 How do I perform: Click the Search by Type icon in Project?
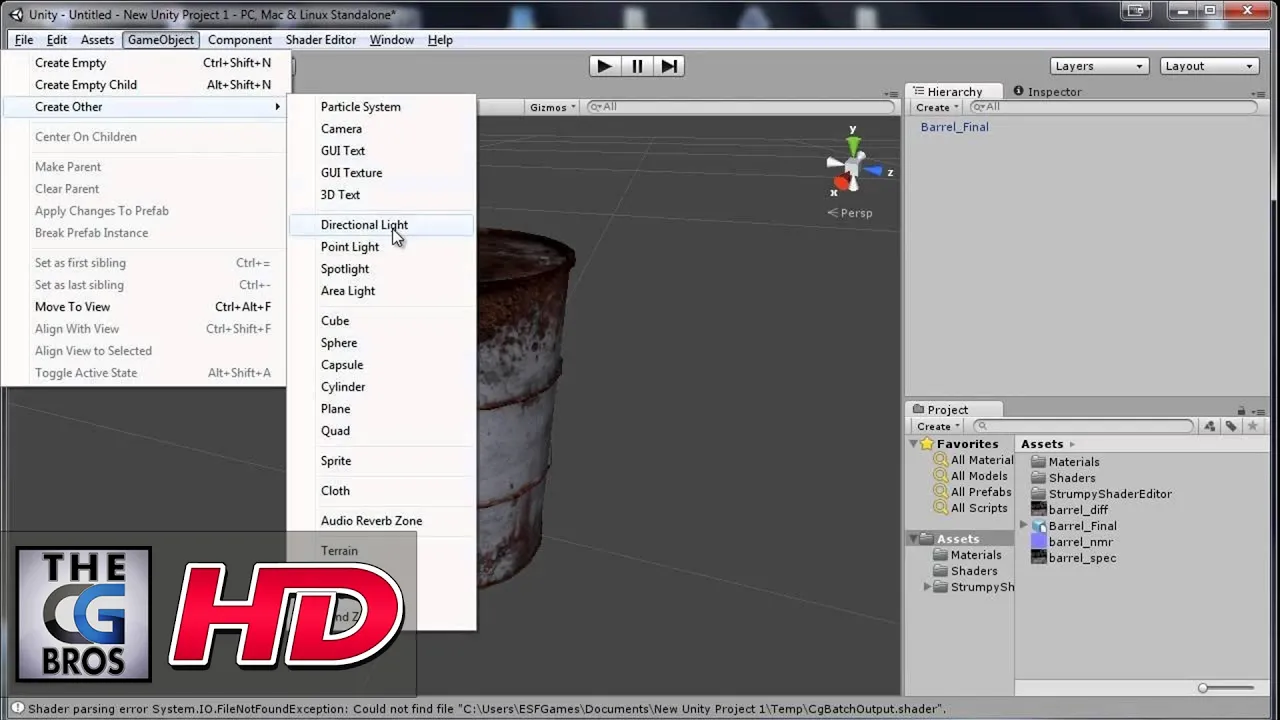1210,426
